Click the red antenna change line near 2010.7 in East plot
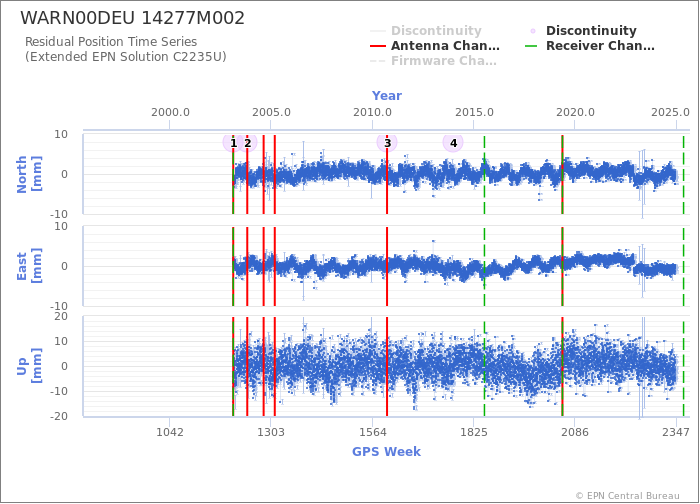The height and width of the screenshot is (504, 700). [x=387, y=267]
